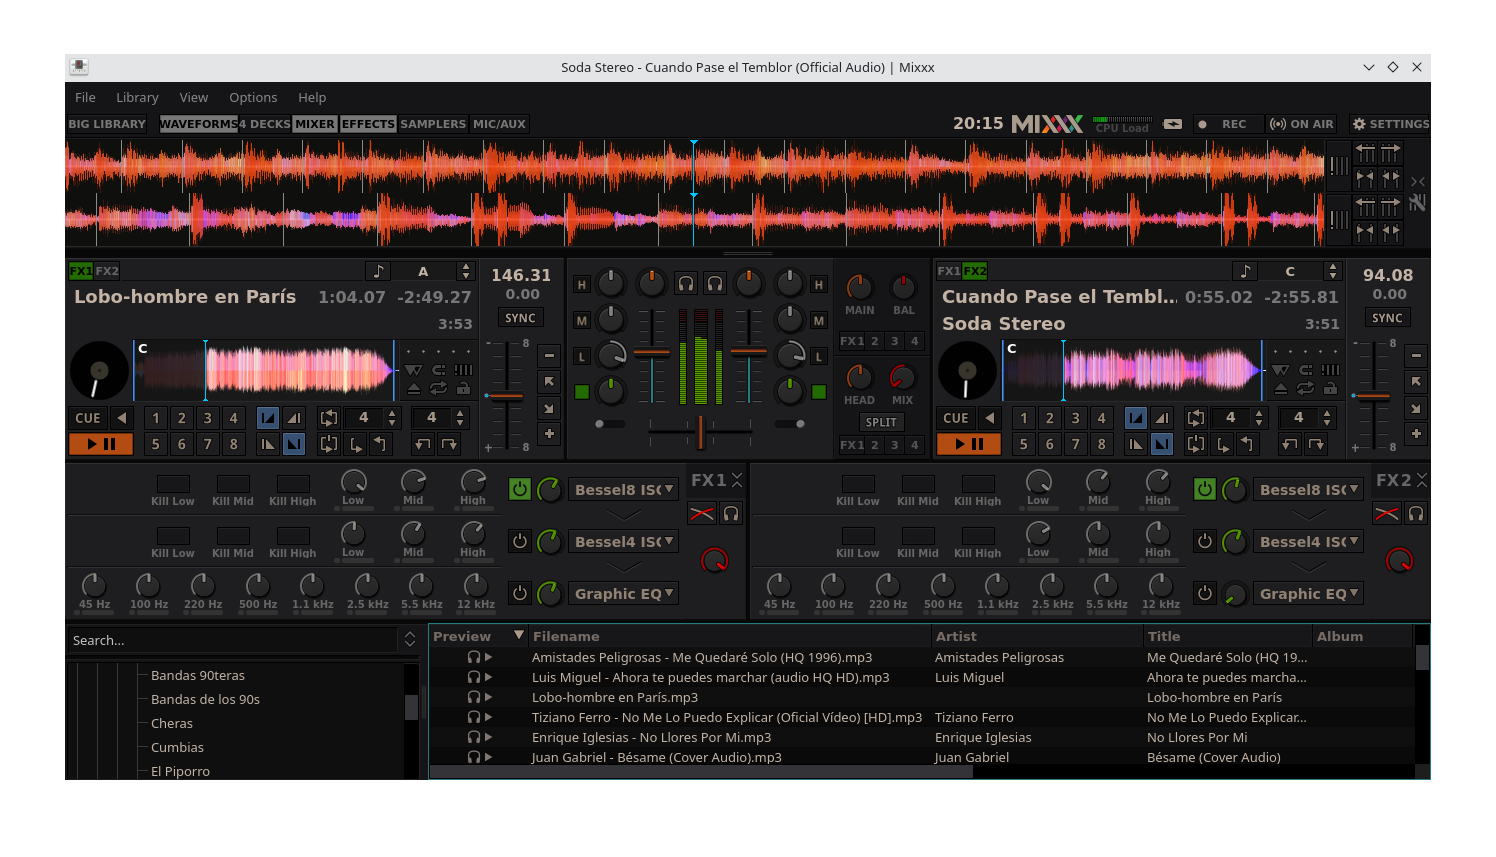Toggle FX1 headphone routing icon
This screenshot has width=1496, height=857.
tap(731, 513)
